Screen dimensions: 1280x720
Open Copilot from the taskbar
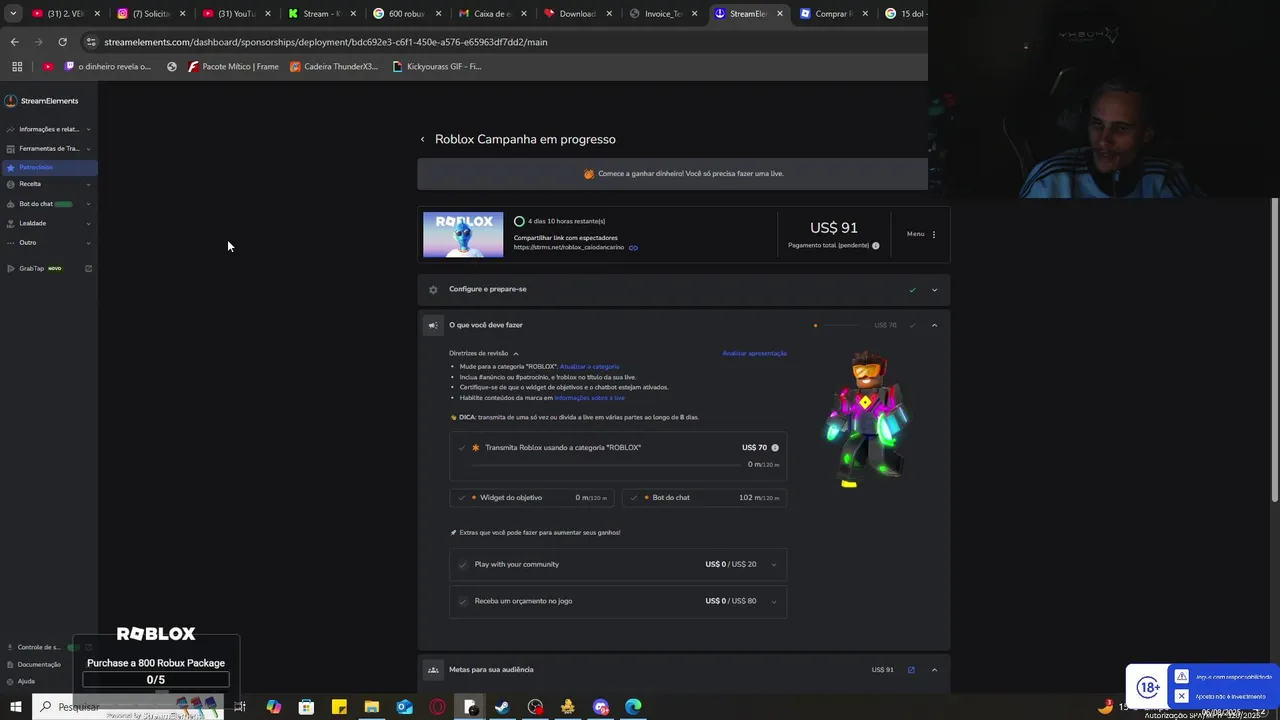coord(273,707)
